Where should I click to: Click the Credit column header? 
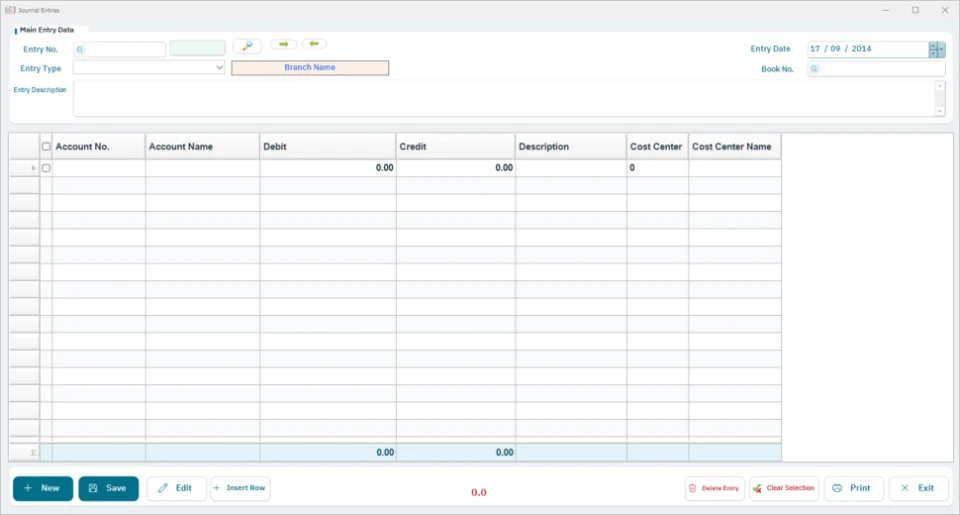point(456,146)
